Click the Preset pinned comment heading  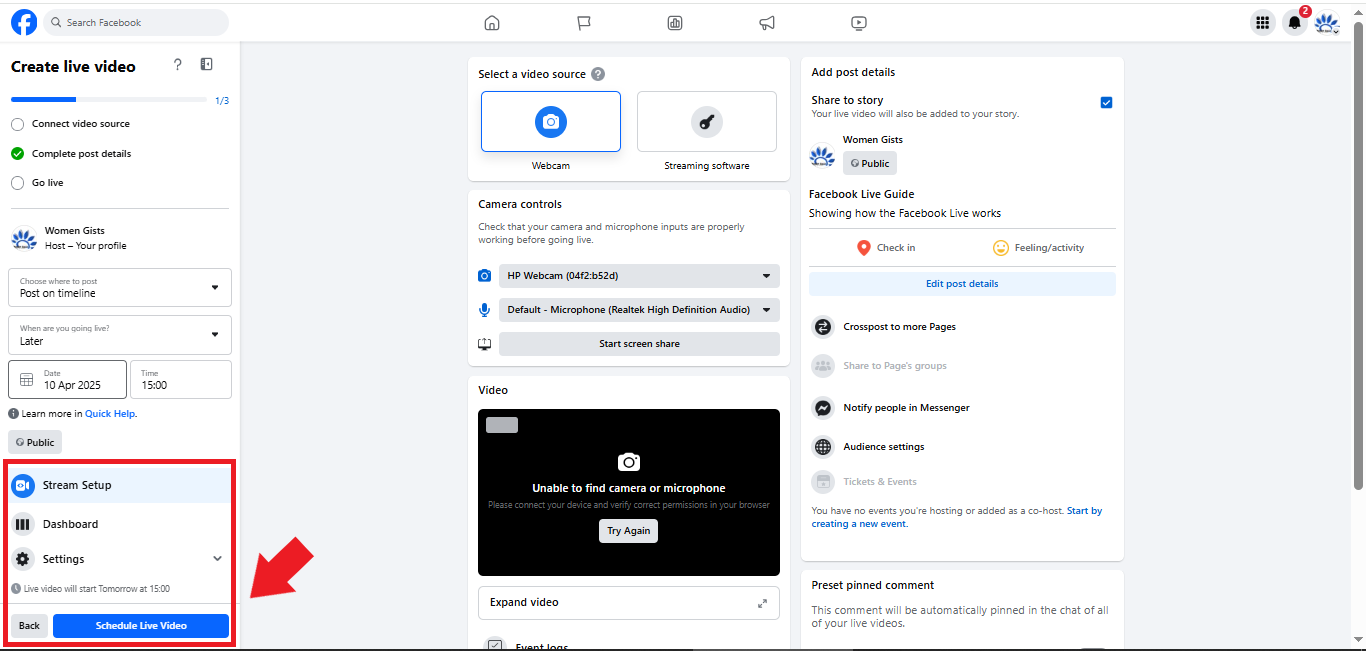873,585
